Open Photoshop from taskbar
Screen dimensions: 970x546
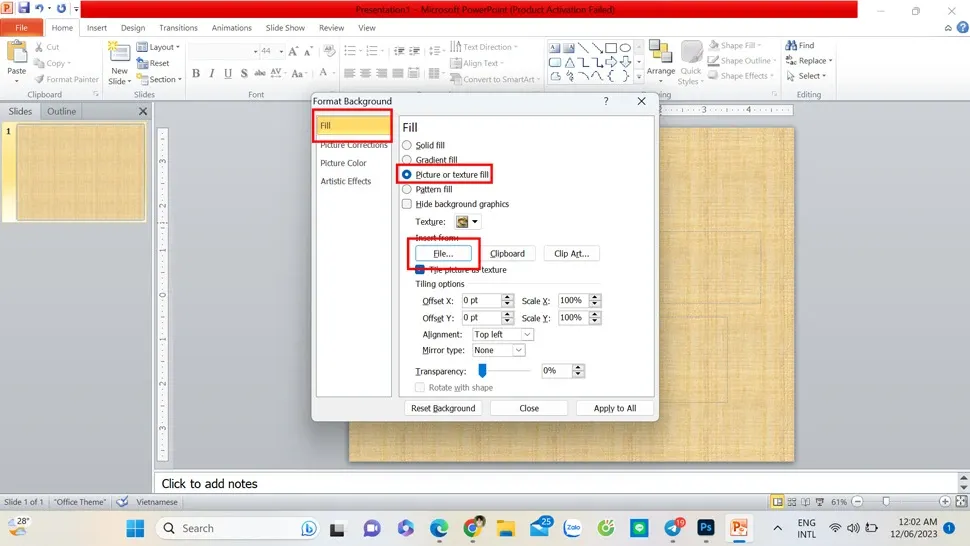[706, 527]
